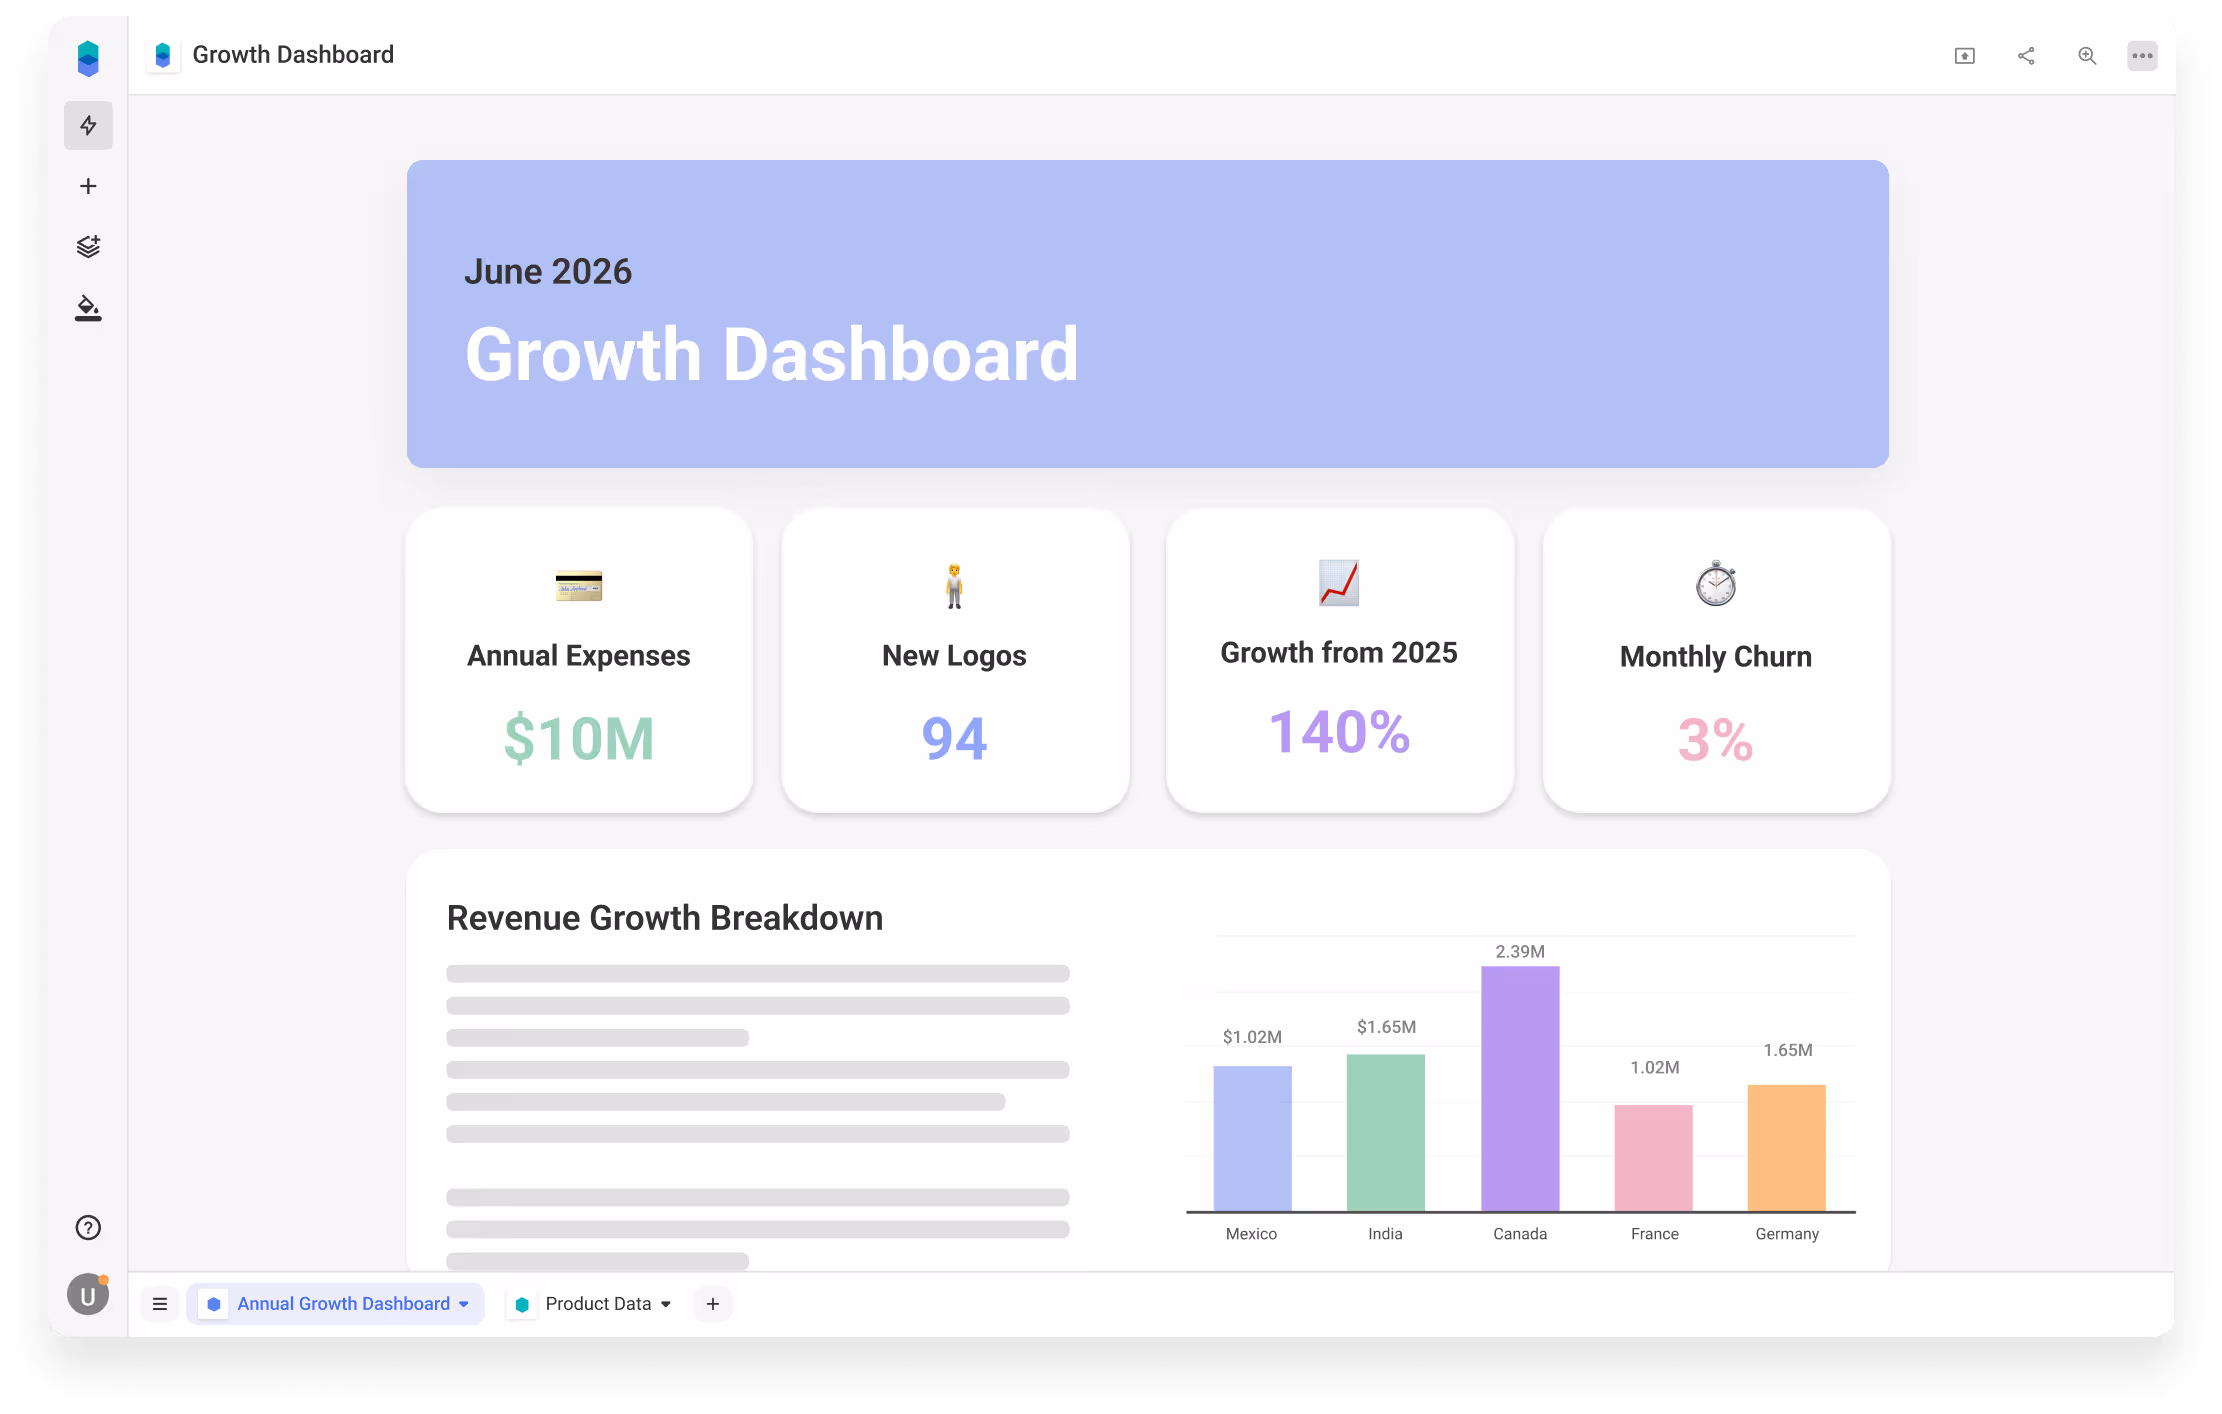2222x1414 pixels.
Task: Click the present mode icon in header
Action: click(1964, 56)
